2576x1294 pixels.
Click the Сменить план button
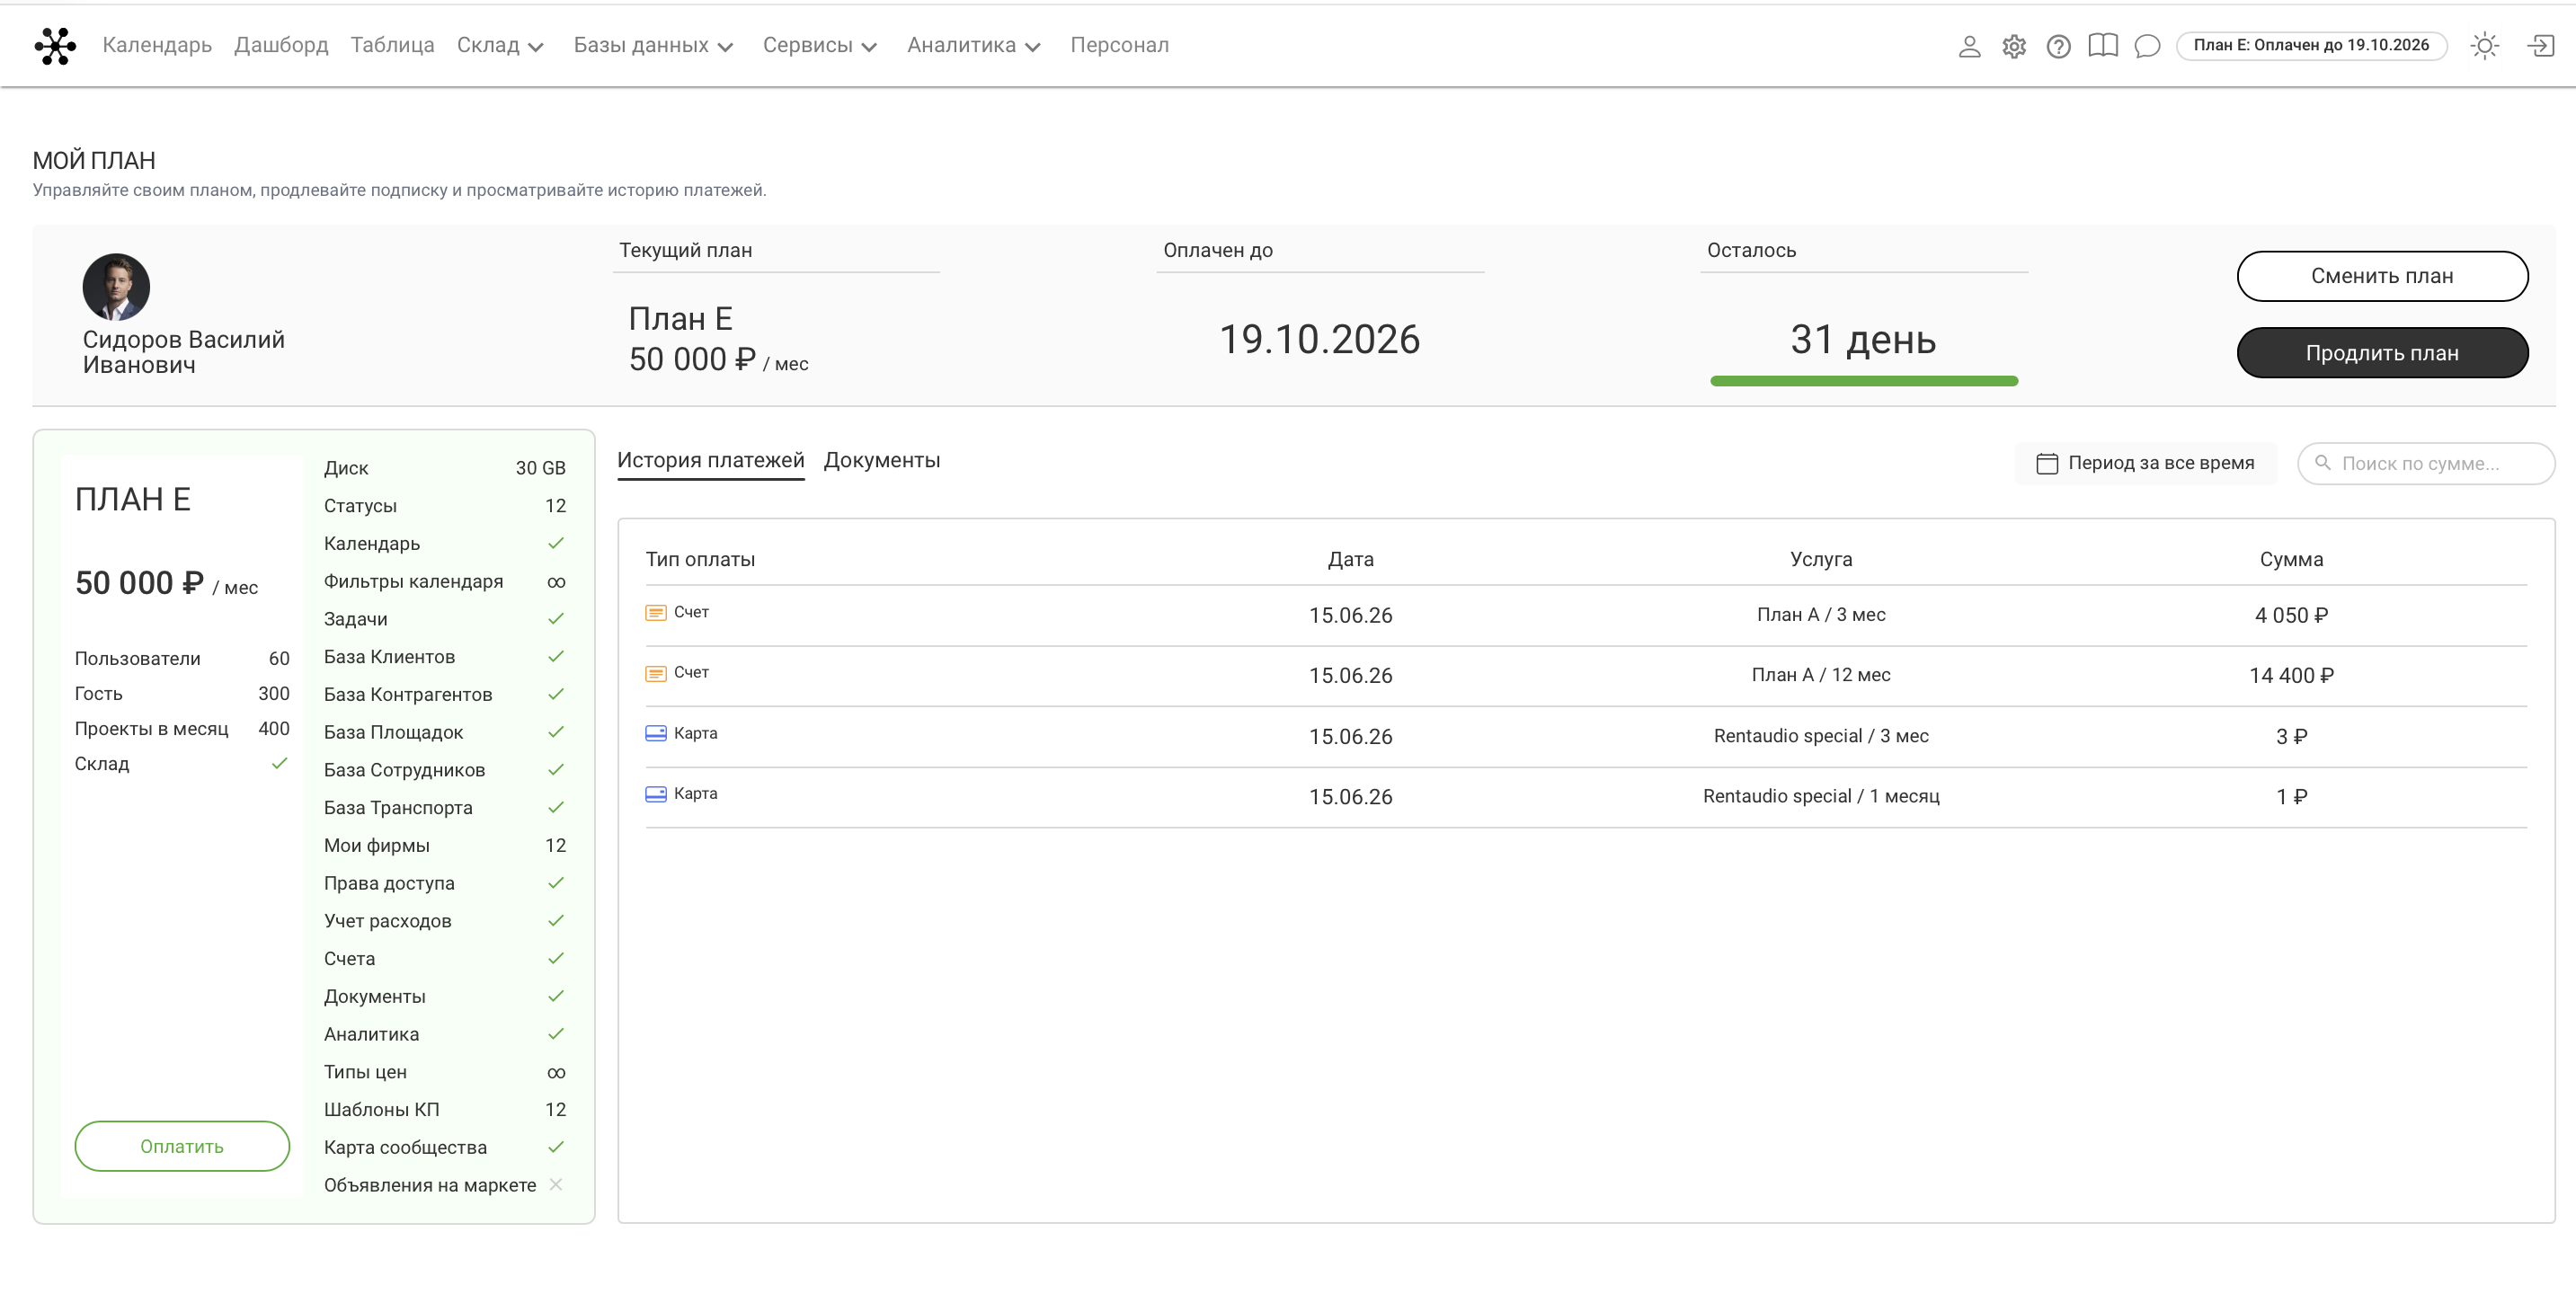tap(2381, 276)
